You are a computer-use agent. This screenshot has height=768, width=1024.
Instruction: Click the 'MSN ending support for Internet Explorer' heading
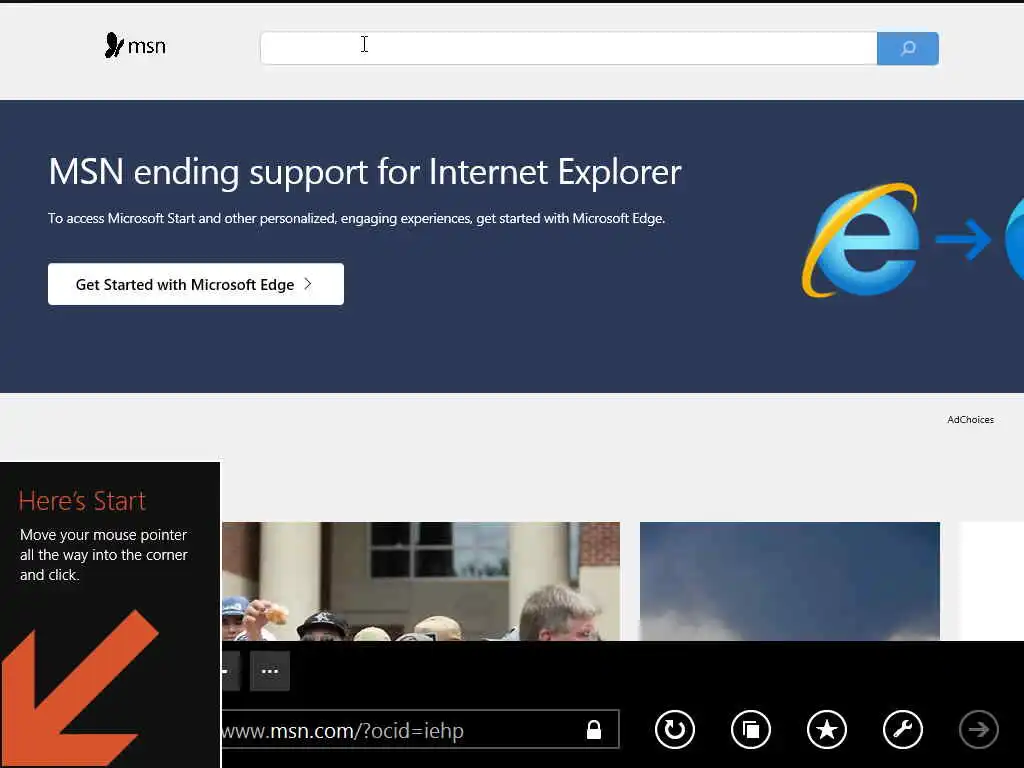point(365,172)
